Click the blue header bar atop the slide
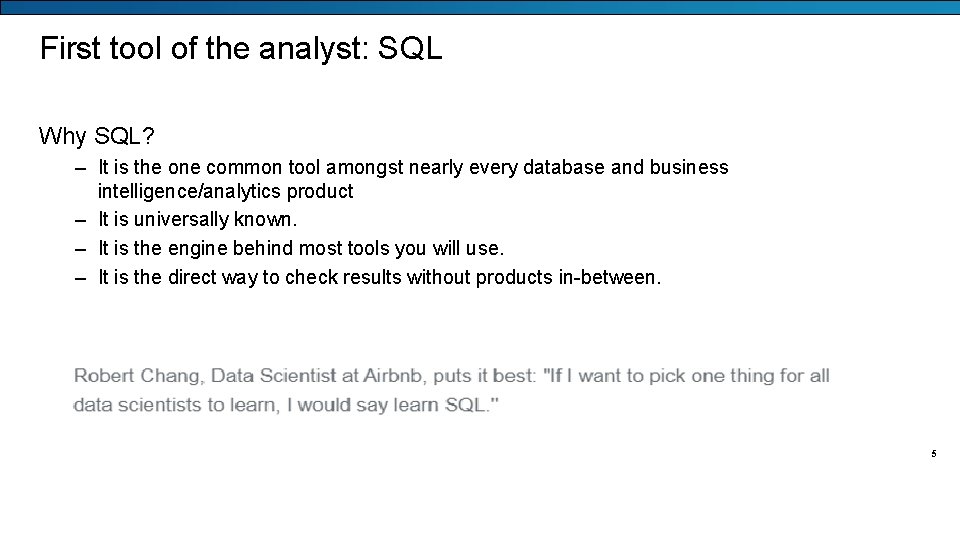 point(480,7)
